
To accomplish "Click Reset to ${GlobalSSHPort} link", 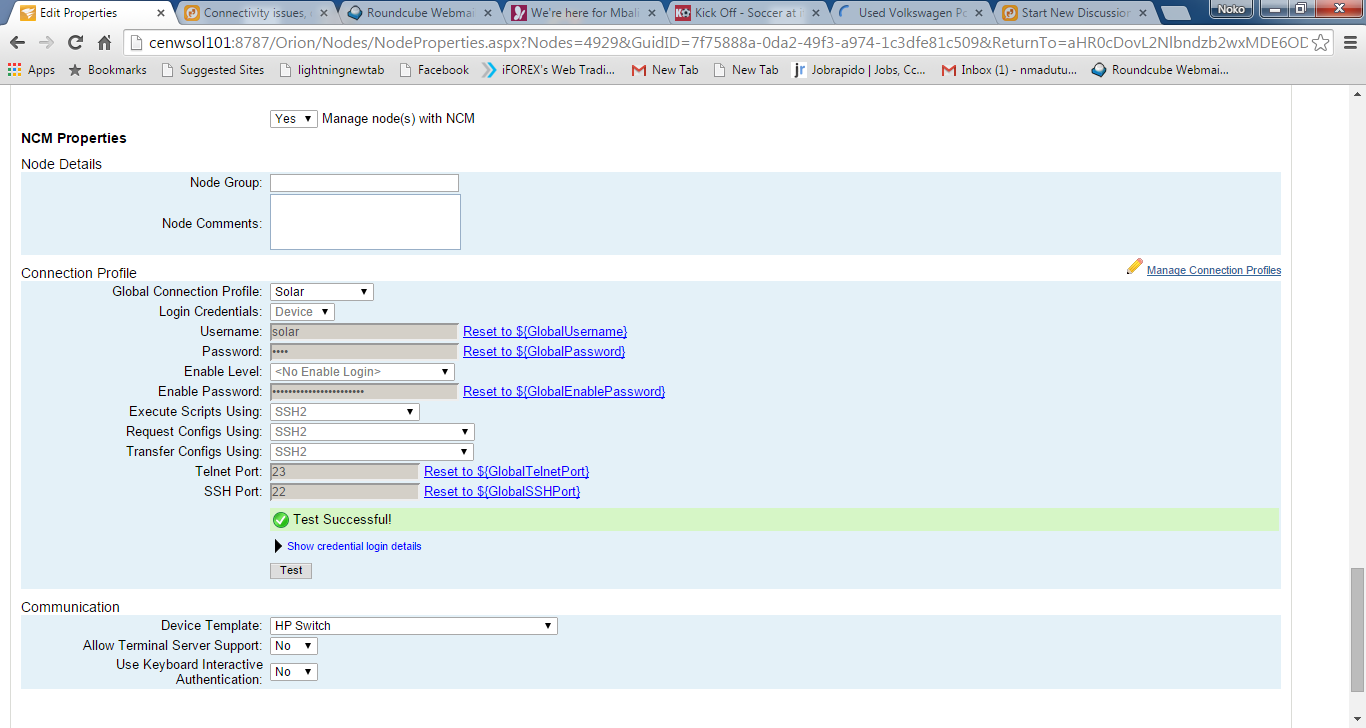I will point(502,491).
